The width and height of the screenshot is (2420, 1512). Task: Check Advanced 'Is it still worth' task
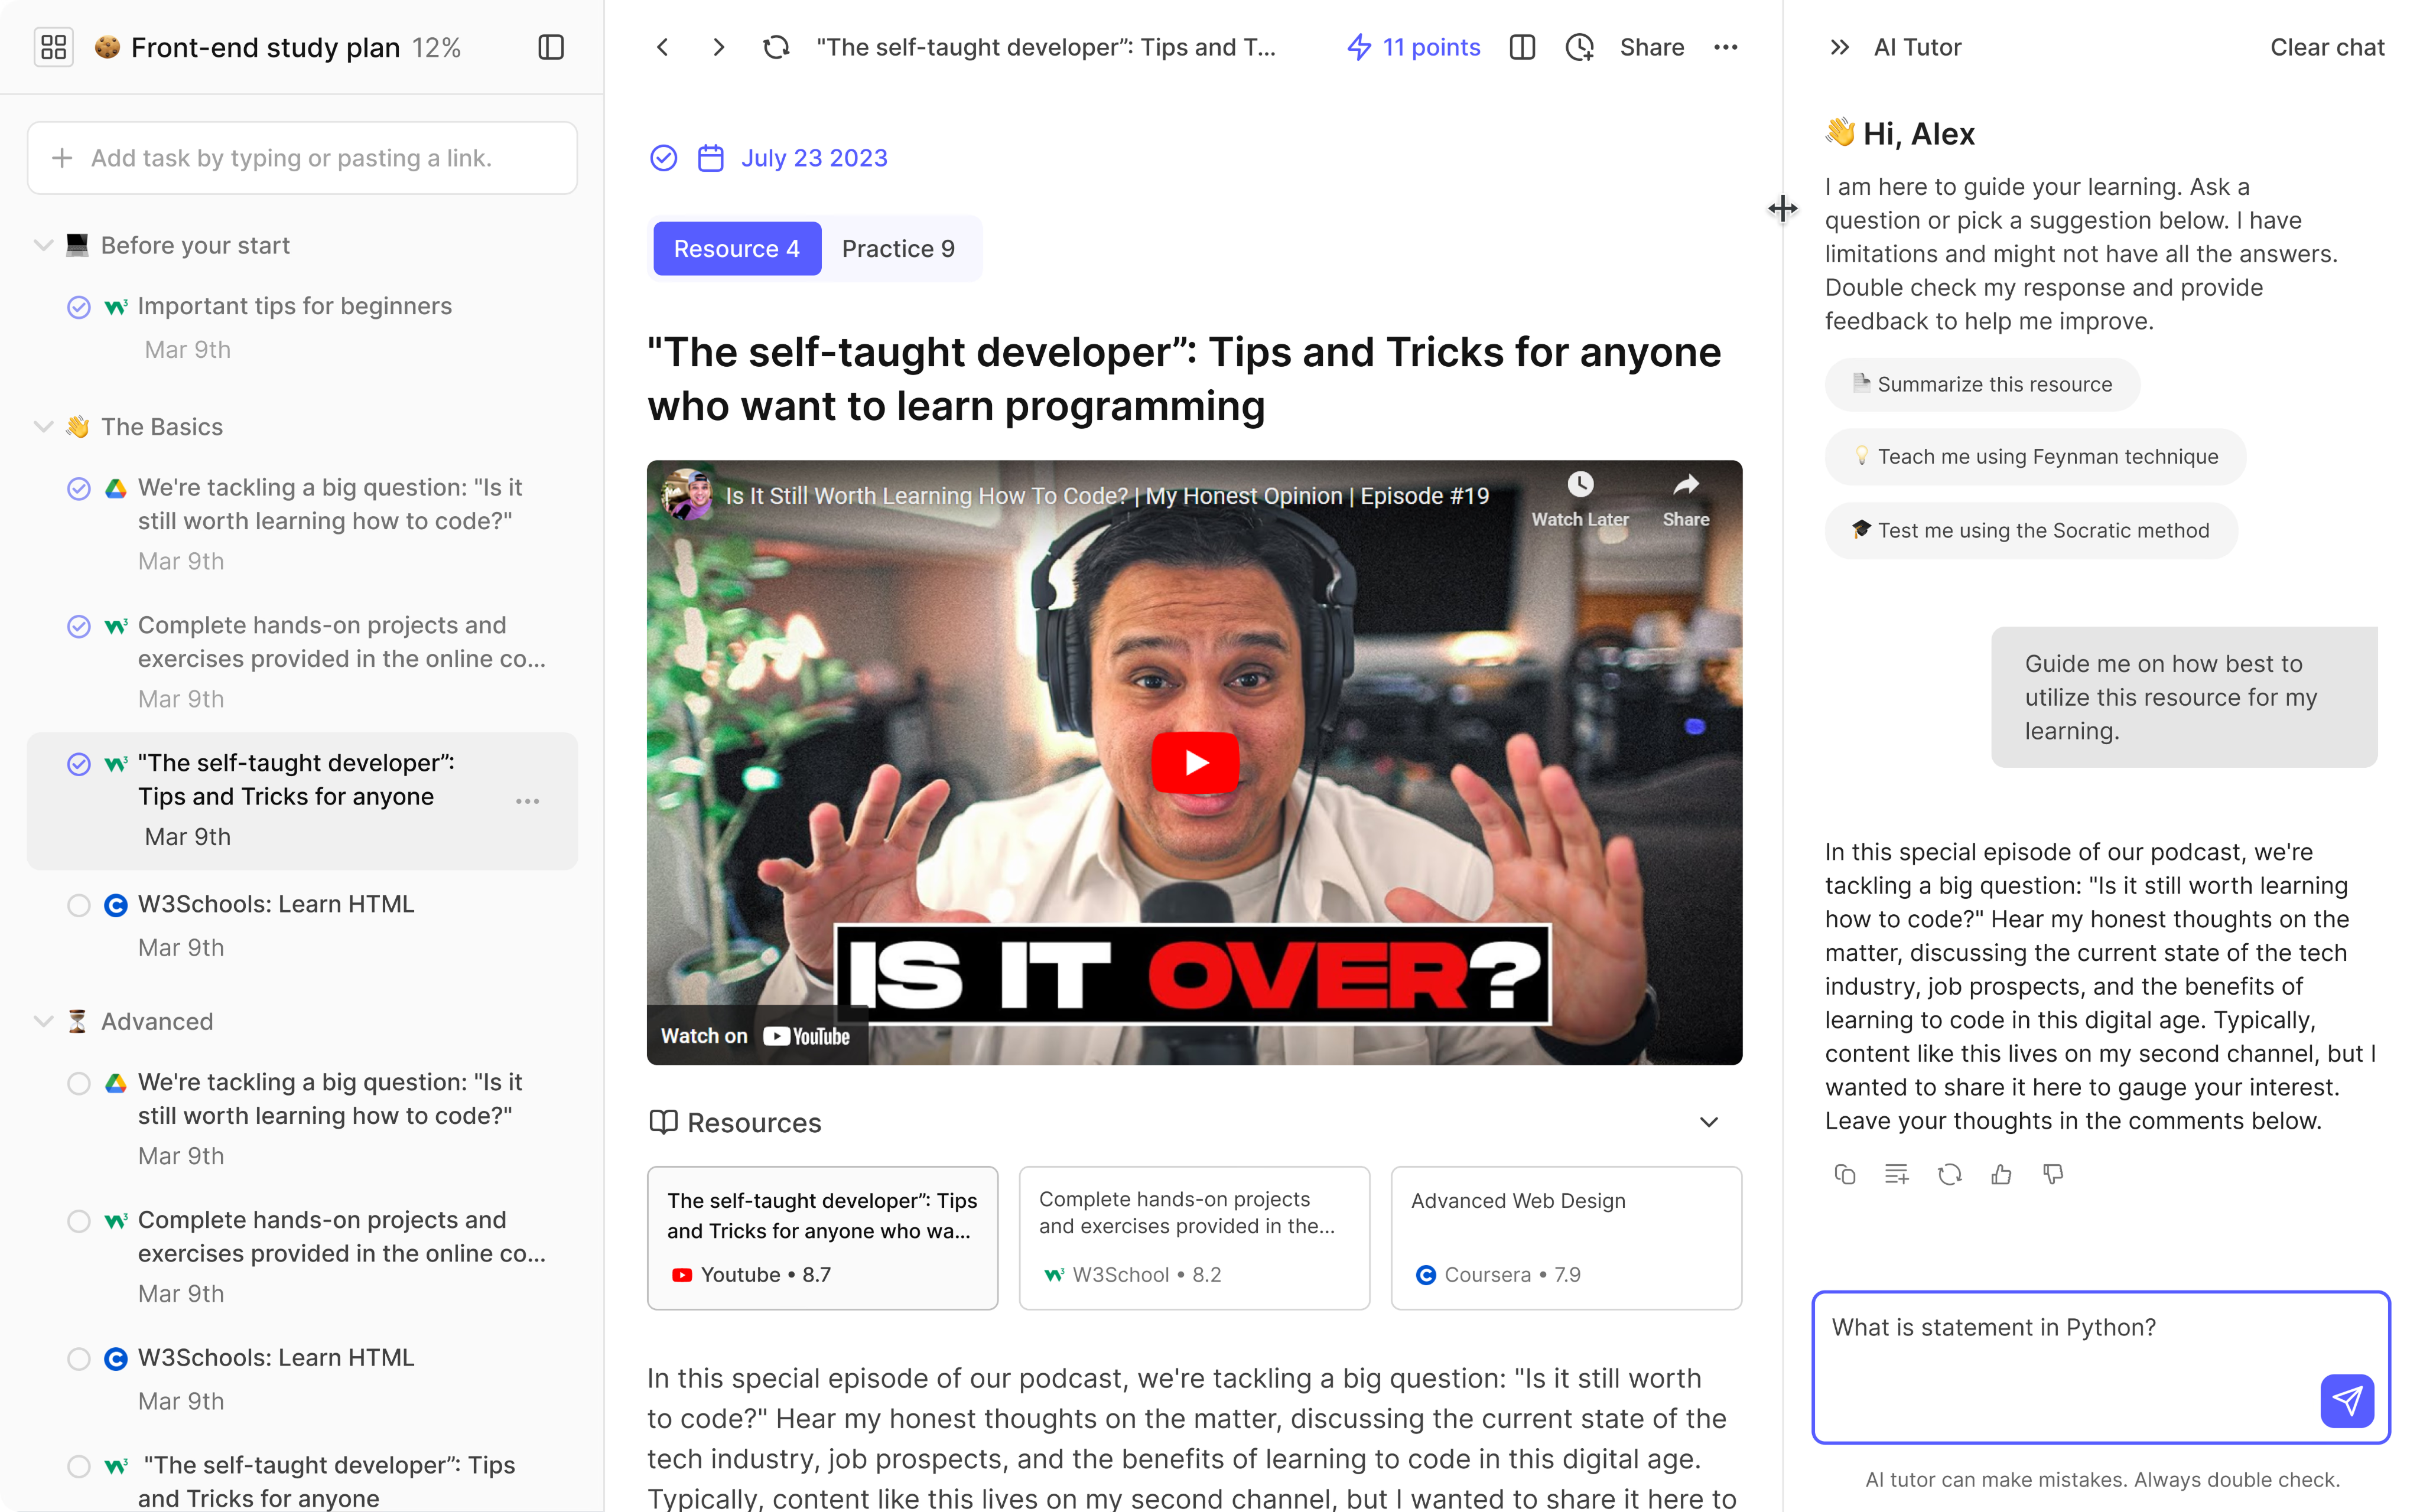(x=79, y=1083)
